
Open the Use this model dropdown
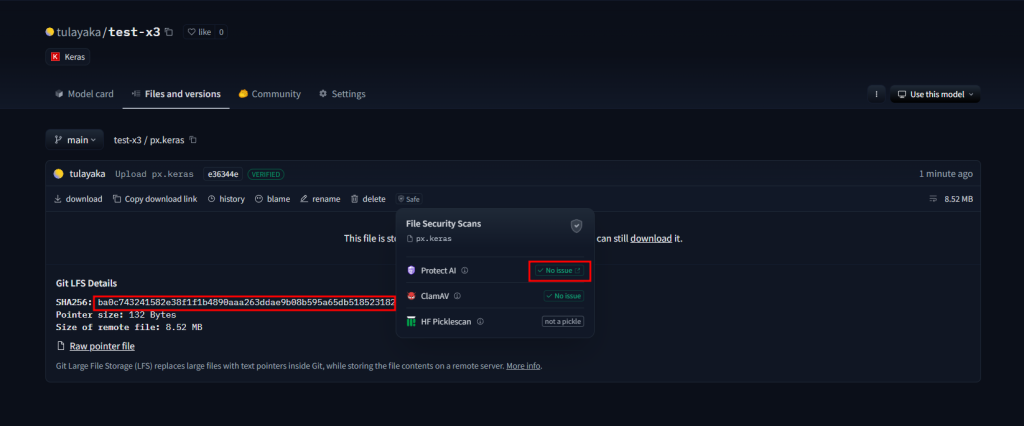[x=935, y=94]
